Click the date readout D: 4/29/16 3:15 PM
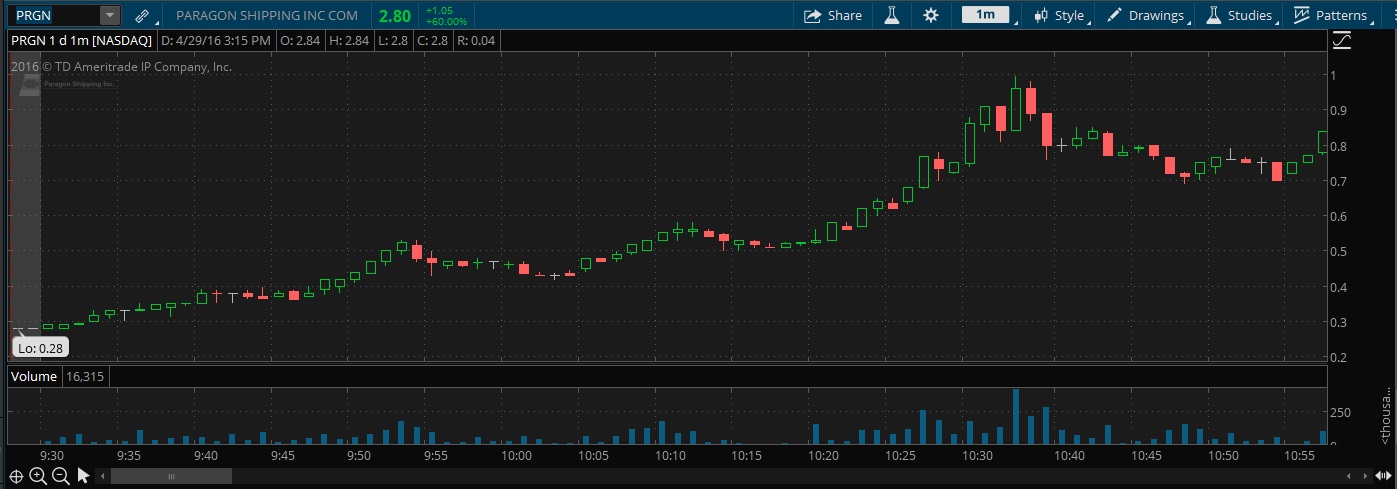1397x489 pixels. point(215,41)
